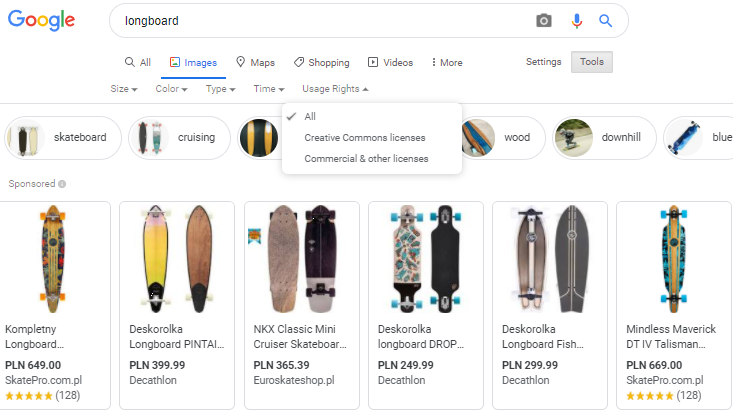Click Deskorolka longboard DROP... title
This screenshot has height=418, width=733.
[x=421, y=337]
